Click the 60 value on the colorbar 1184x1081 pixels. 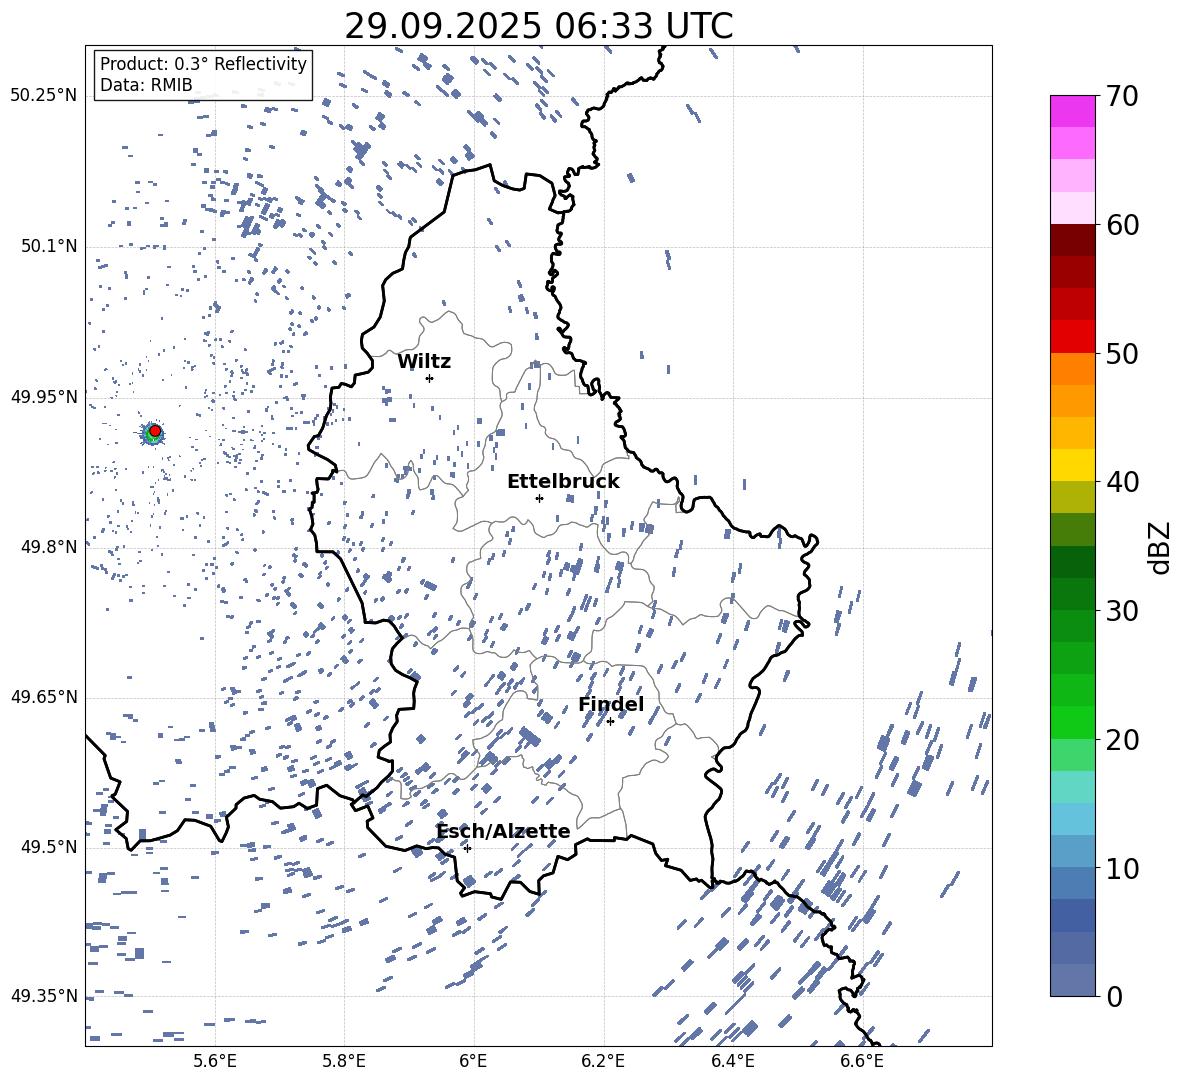[1122, 225]
